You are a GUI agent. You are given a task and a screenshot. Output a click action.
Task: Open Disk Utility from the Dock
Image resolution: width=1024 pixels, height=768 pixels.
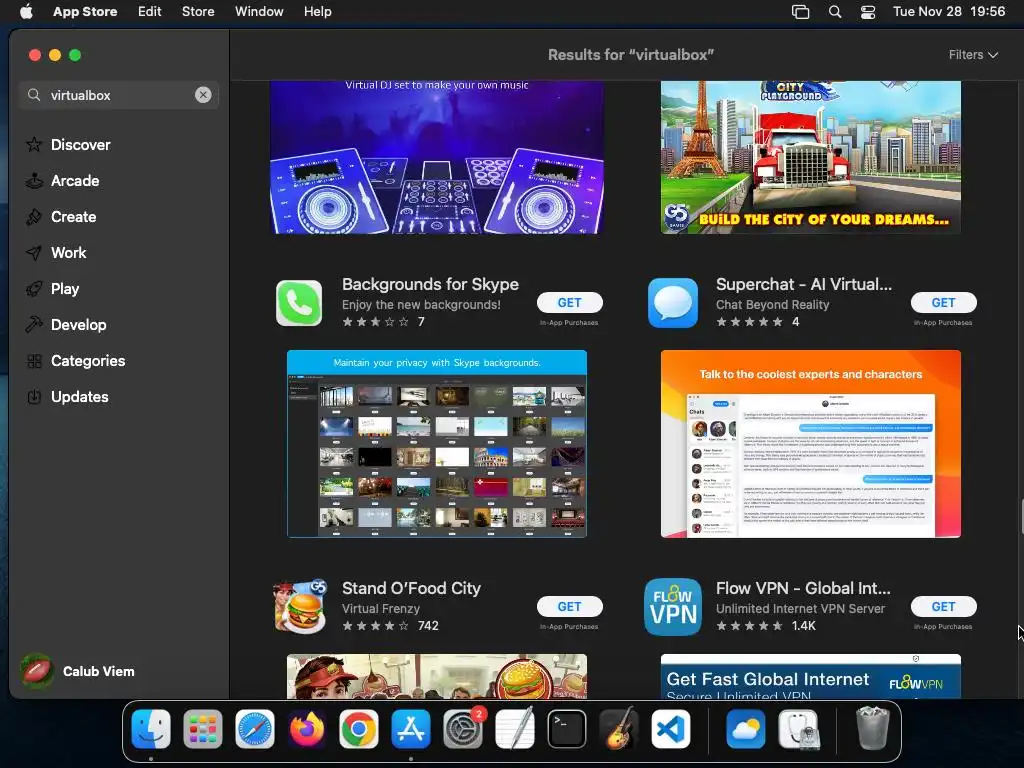[798, 729]
